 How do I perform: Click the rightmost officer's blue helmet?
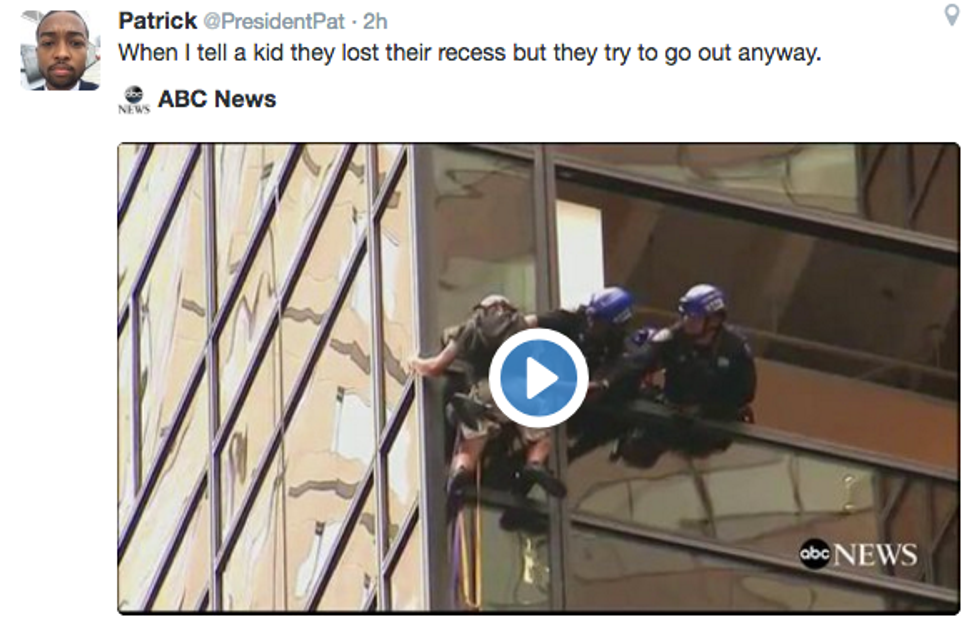click(702, 301)
